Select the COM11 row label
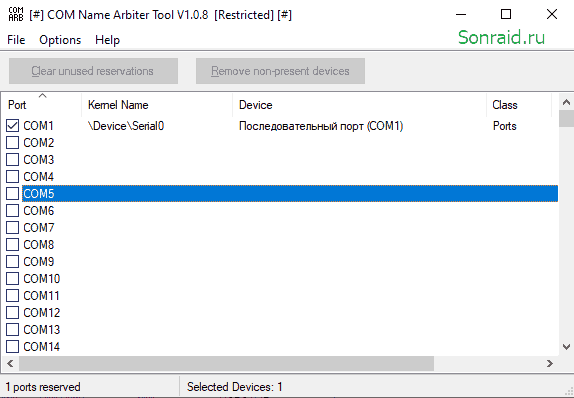574x398 pixels. pyautogui.click(x=41, y=295)
